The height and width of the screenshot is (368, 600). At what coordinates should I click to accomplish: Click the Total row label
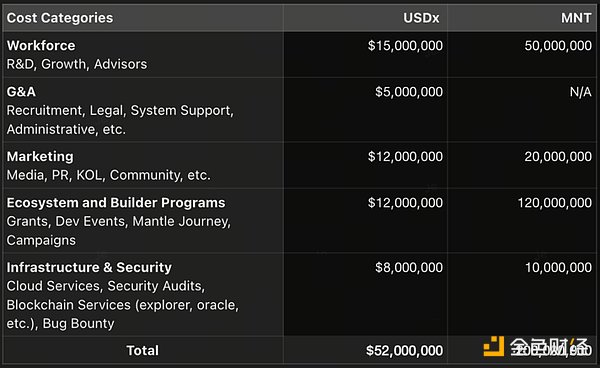pos(142,350)
